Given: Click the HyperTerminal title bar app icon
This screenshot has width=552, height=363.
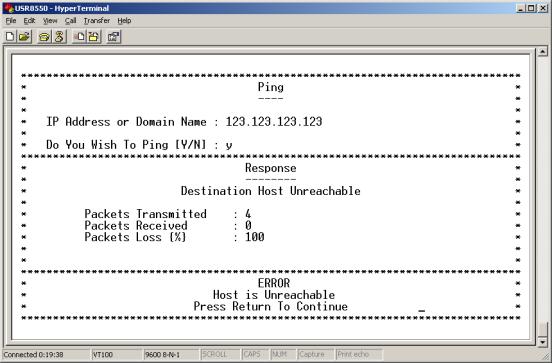Looking at the screenshot, I should (9, 8).
